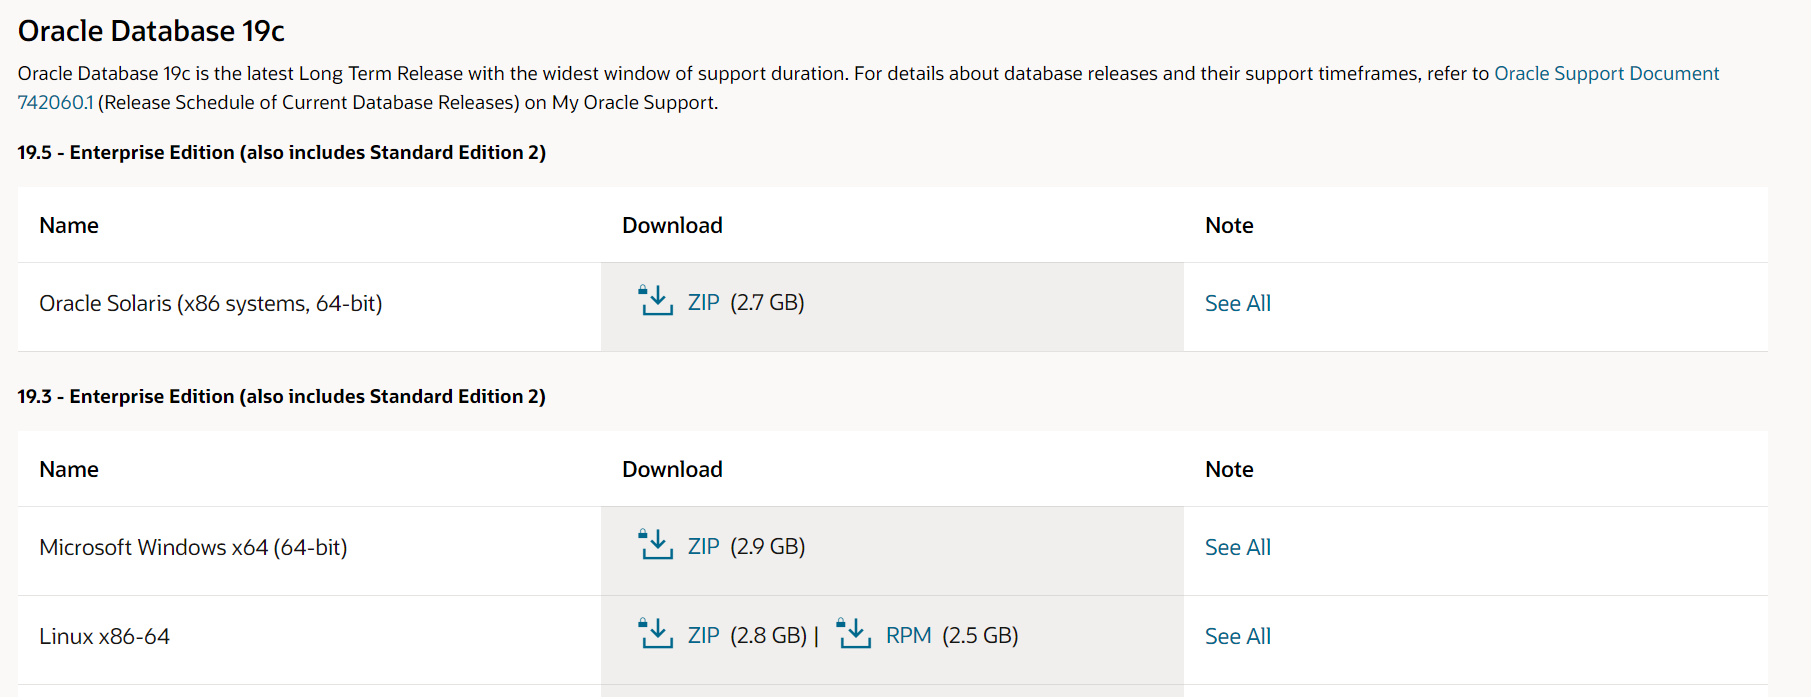Click the Note header in the 19.5 table
Image resolution: width=1811 pixels, height=697 pixels.
tap(1229, 225)
